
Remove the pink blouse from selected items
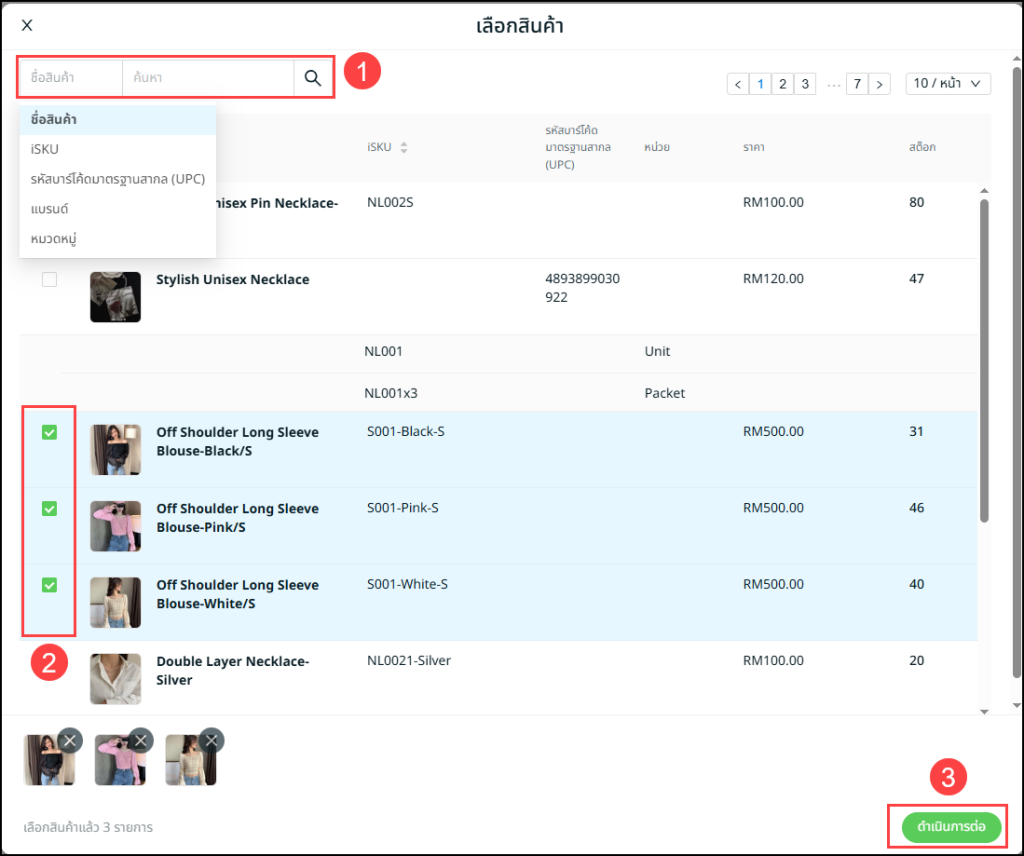[141, 740]
